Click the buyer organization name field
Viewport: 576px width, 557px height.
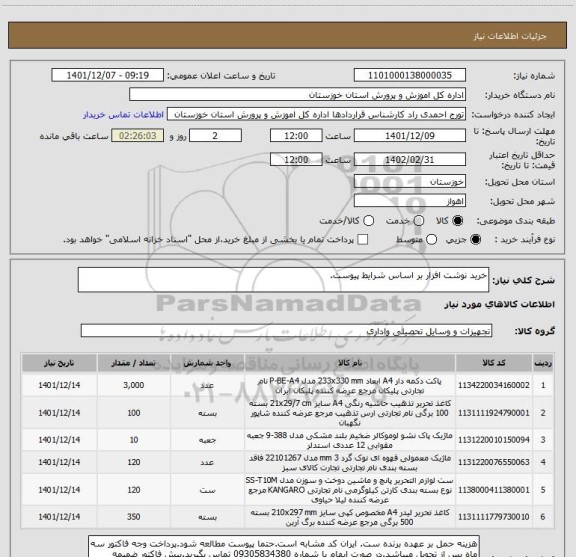click(x=298, y=95)
